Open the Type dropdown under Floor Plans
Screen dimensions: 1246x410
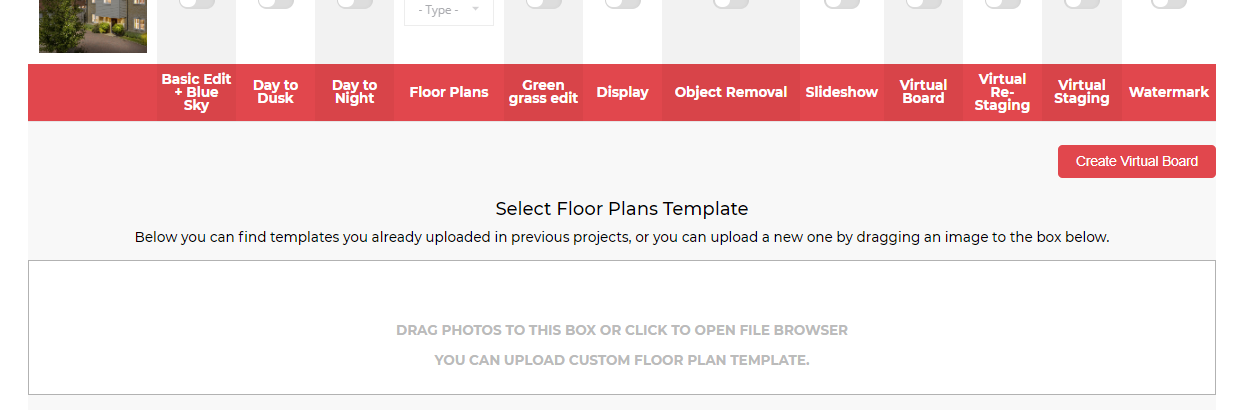[448, 11]
